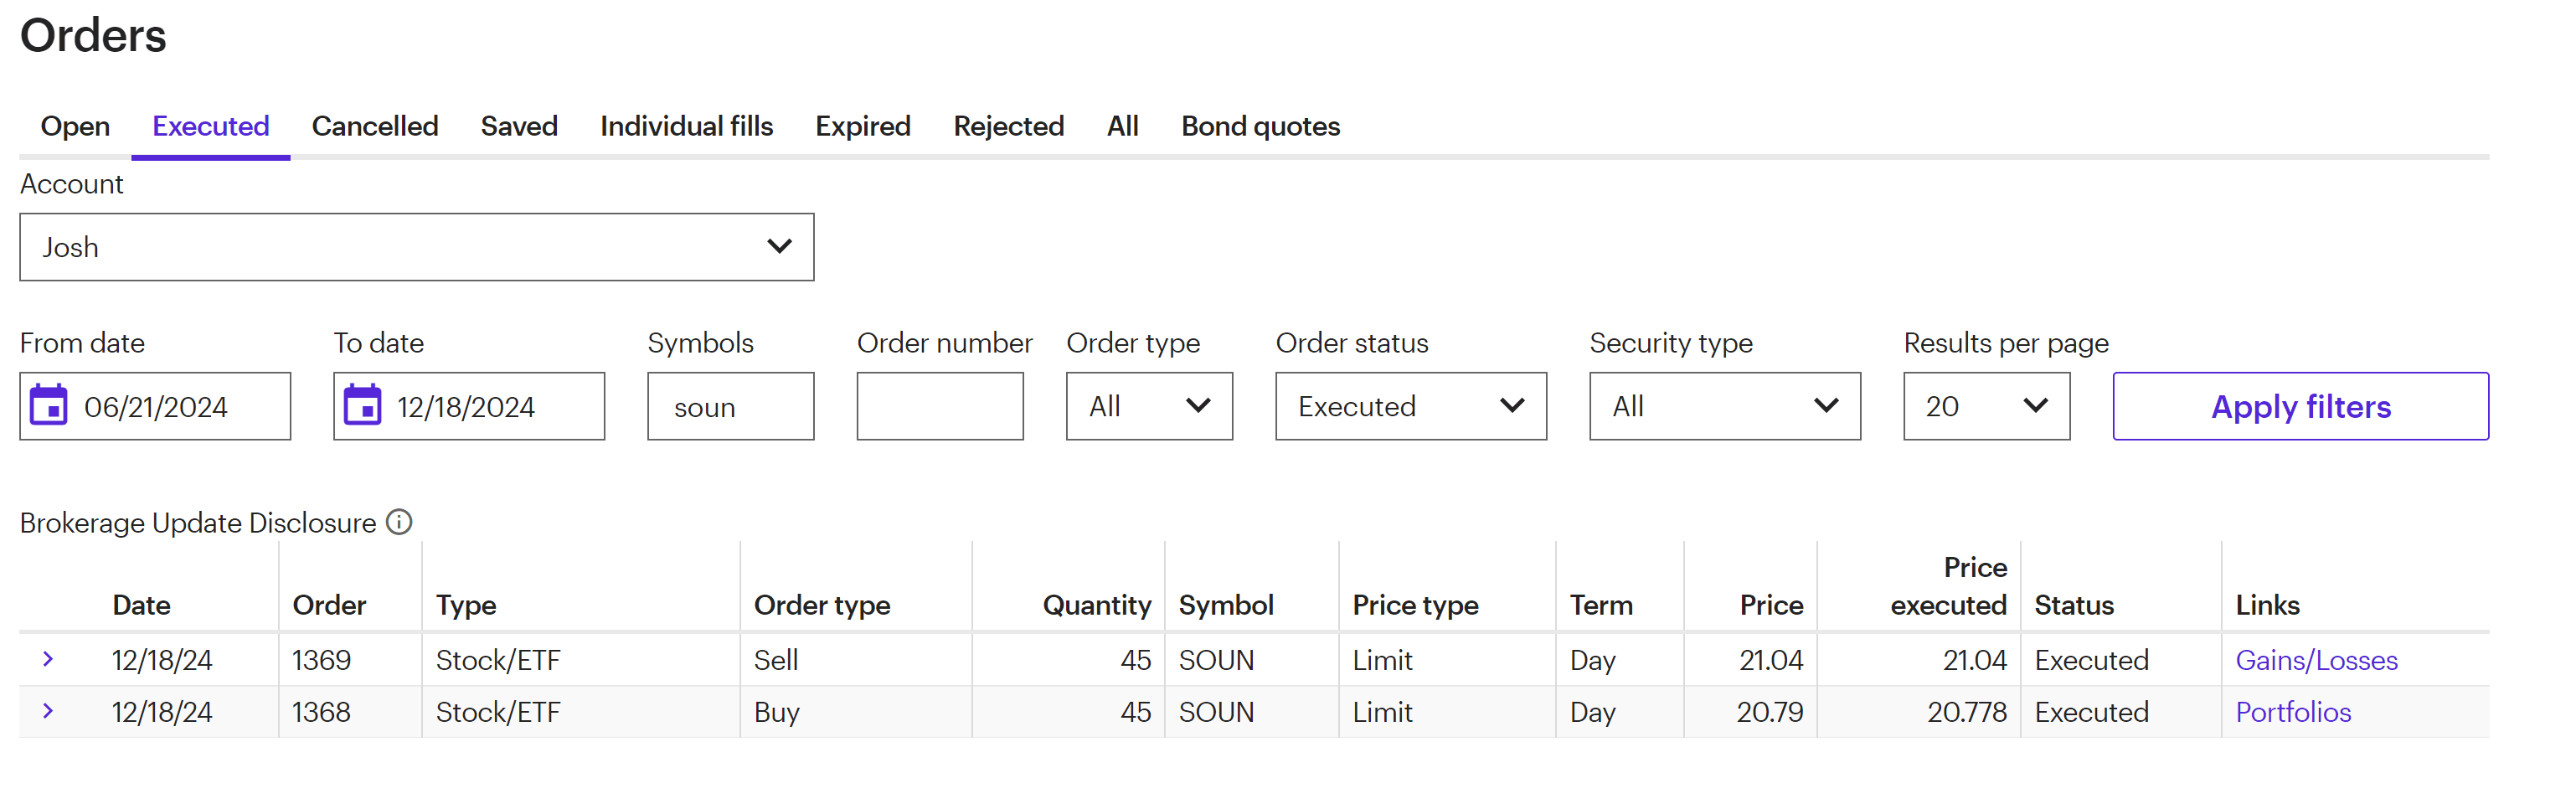Open the Josh account dropdown
Image resolution: width=2576 pixels, height=809 pixels.
tap(416, 247)
